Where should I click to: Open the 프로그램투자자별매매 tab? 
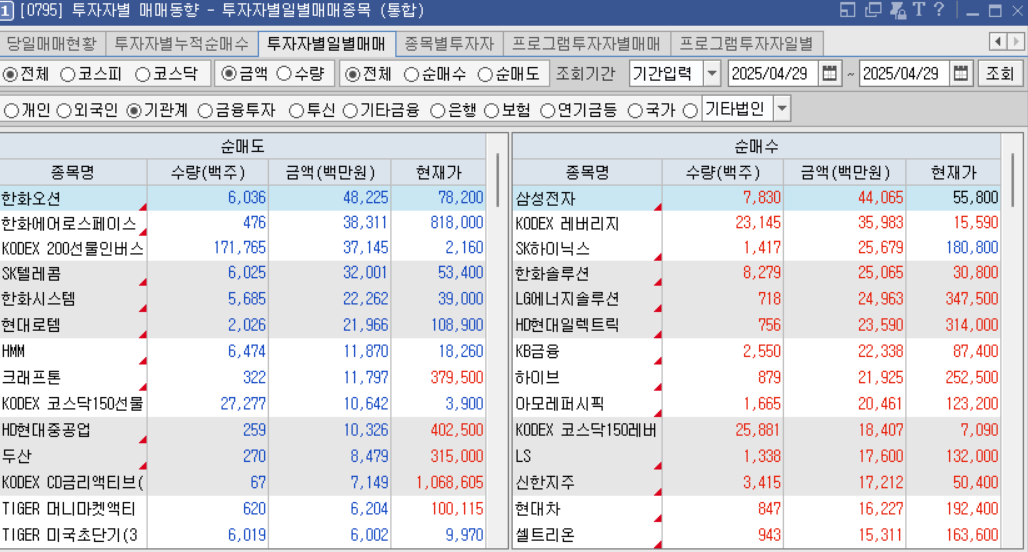pyautogui.click(x=586, y=44)
